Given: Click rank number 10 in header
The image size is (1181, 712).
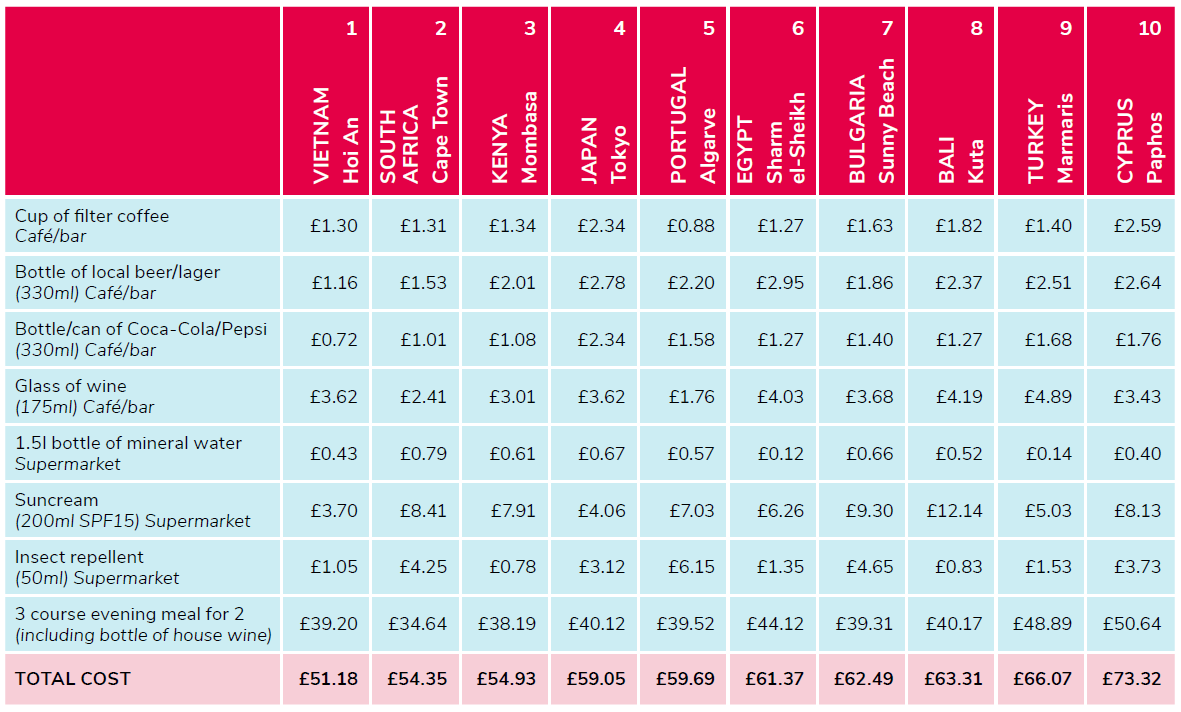Looking at the screenshot, I should click(x=1150, y=28).
